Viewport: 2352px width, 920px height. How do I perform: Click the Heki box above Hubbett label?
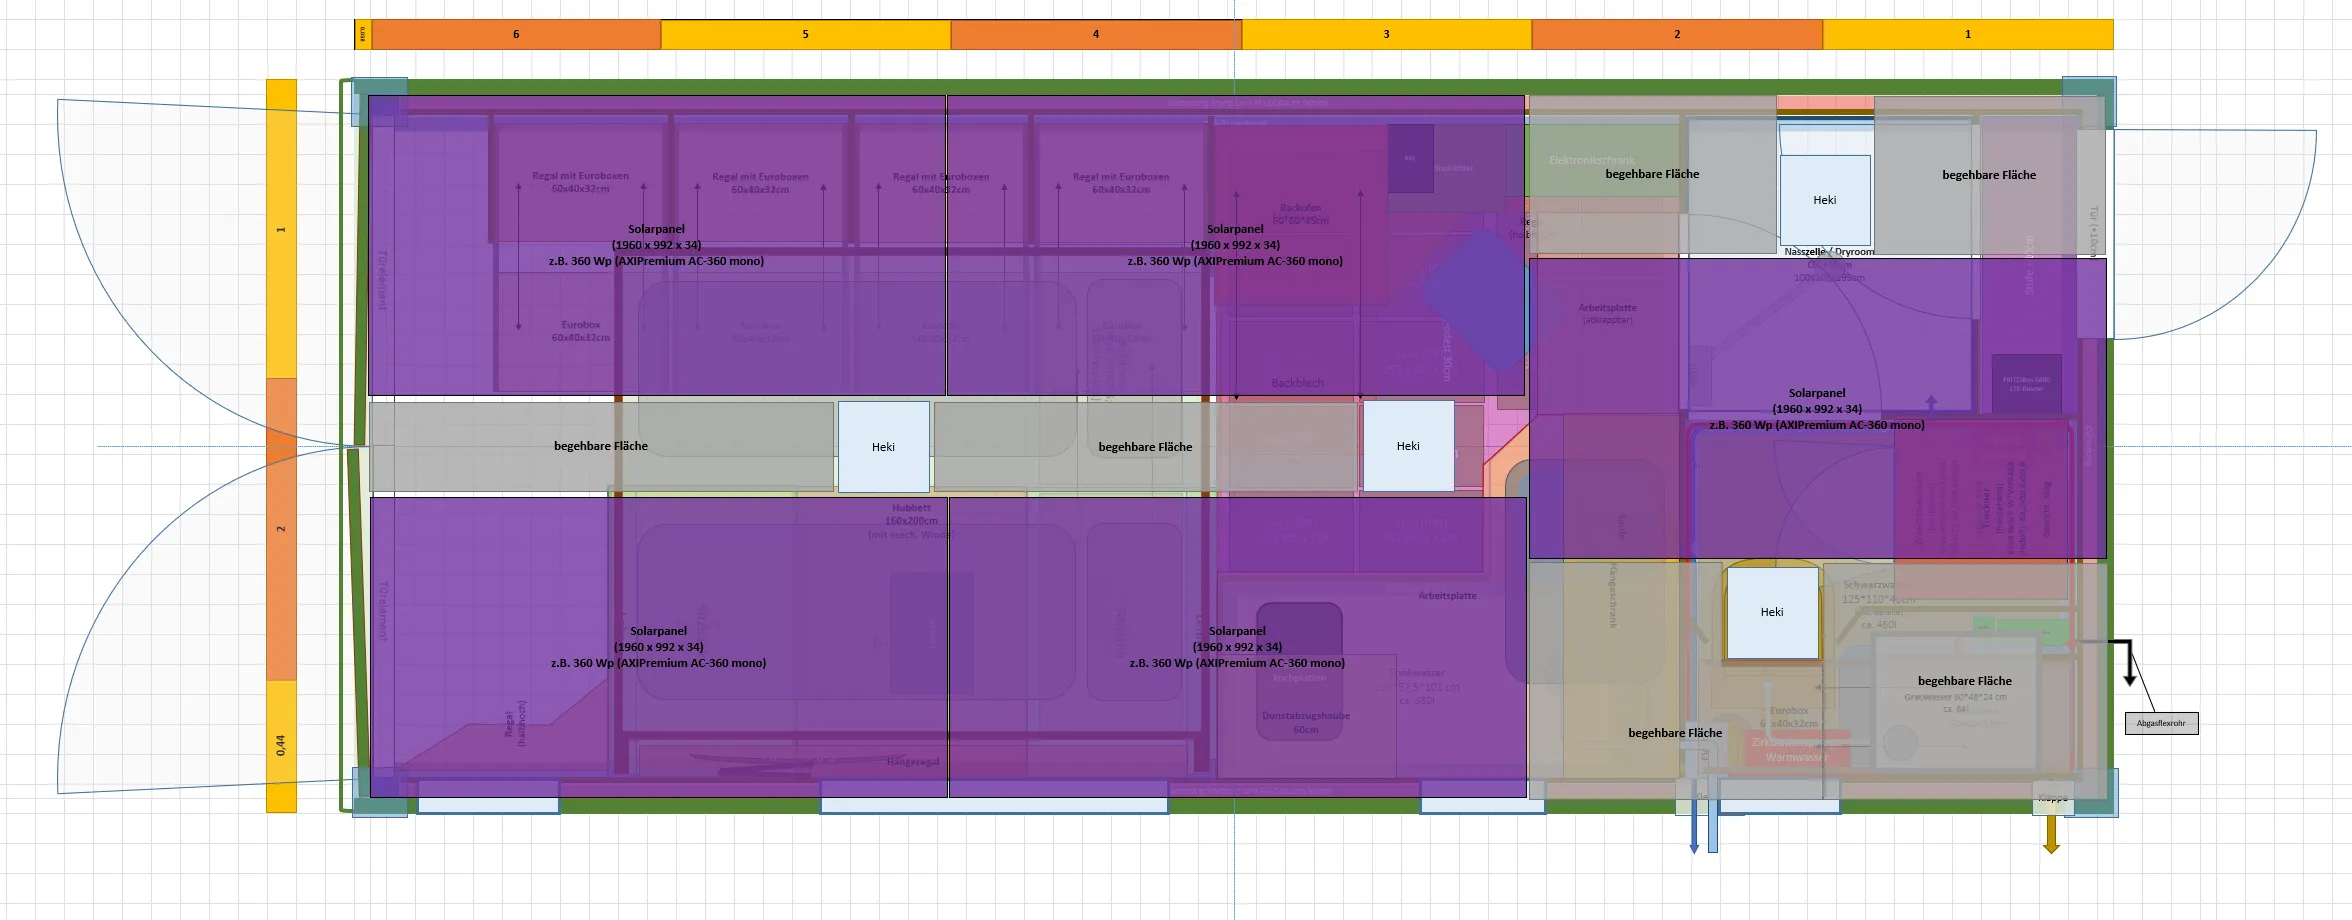click(883, 447)
